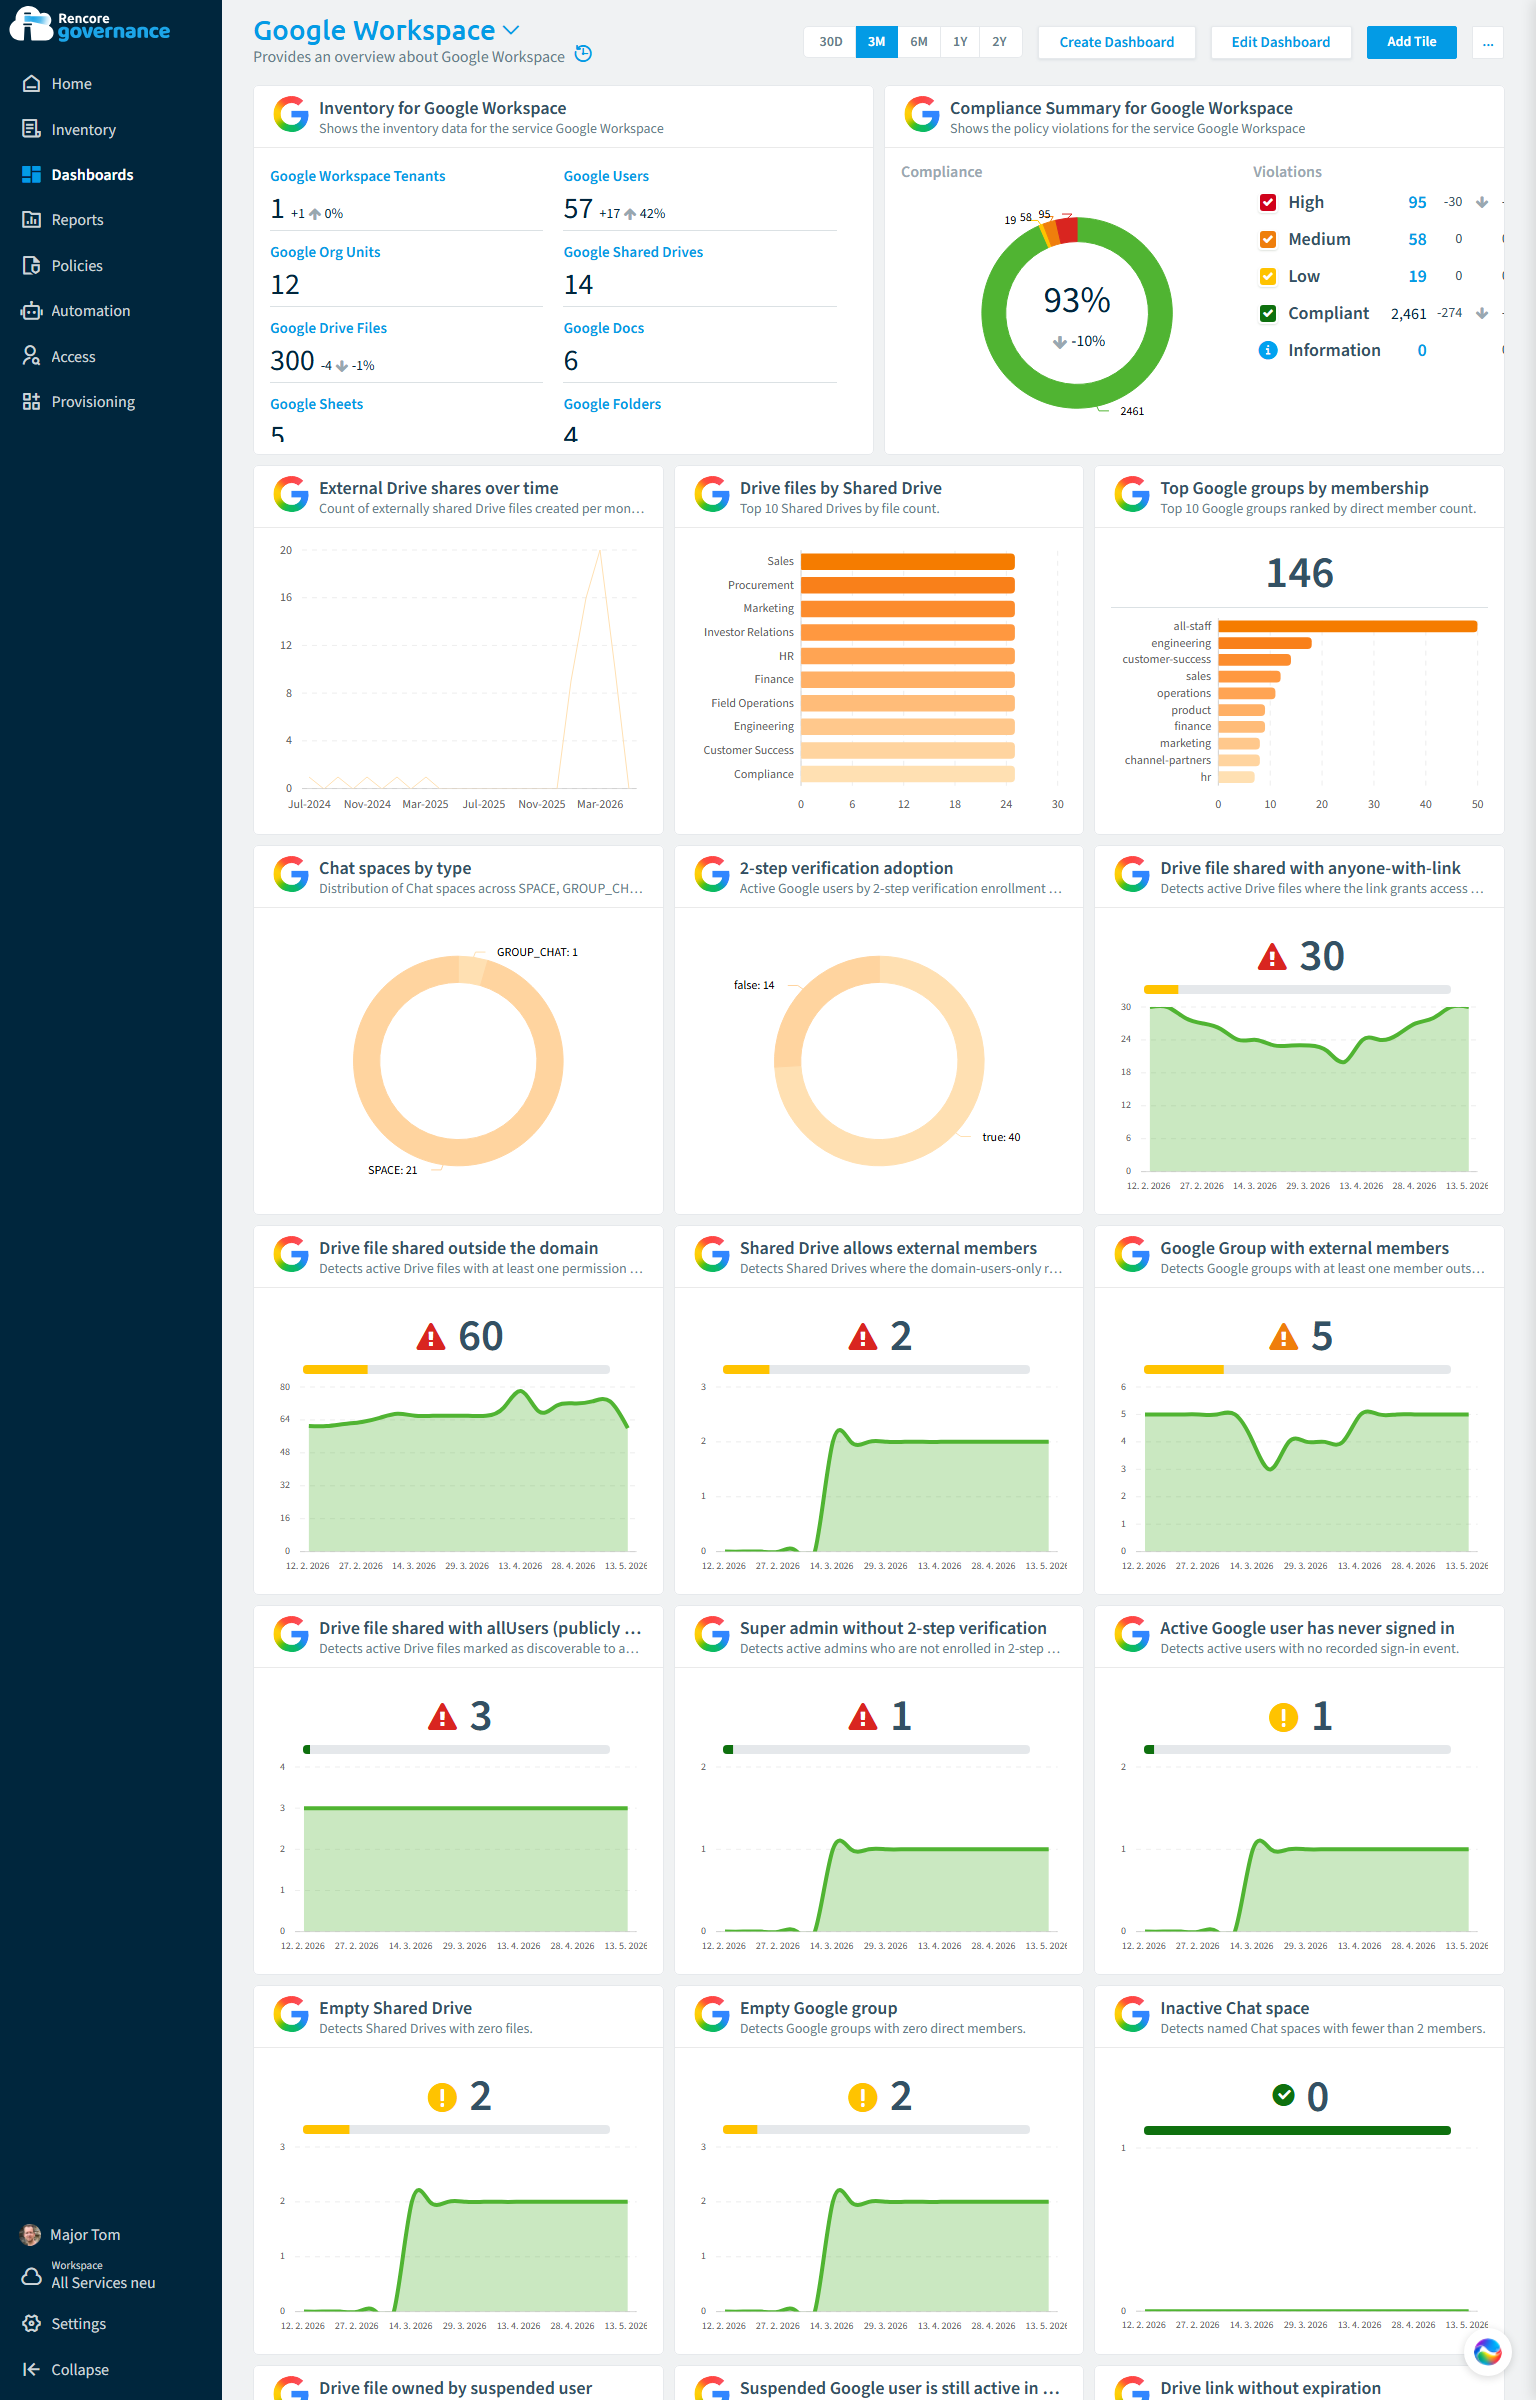Open the Google Org Units link

(x=325, y=252)
